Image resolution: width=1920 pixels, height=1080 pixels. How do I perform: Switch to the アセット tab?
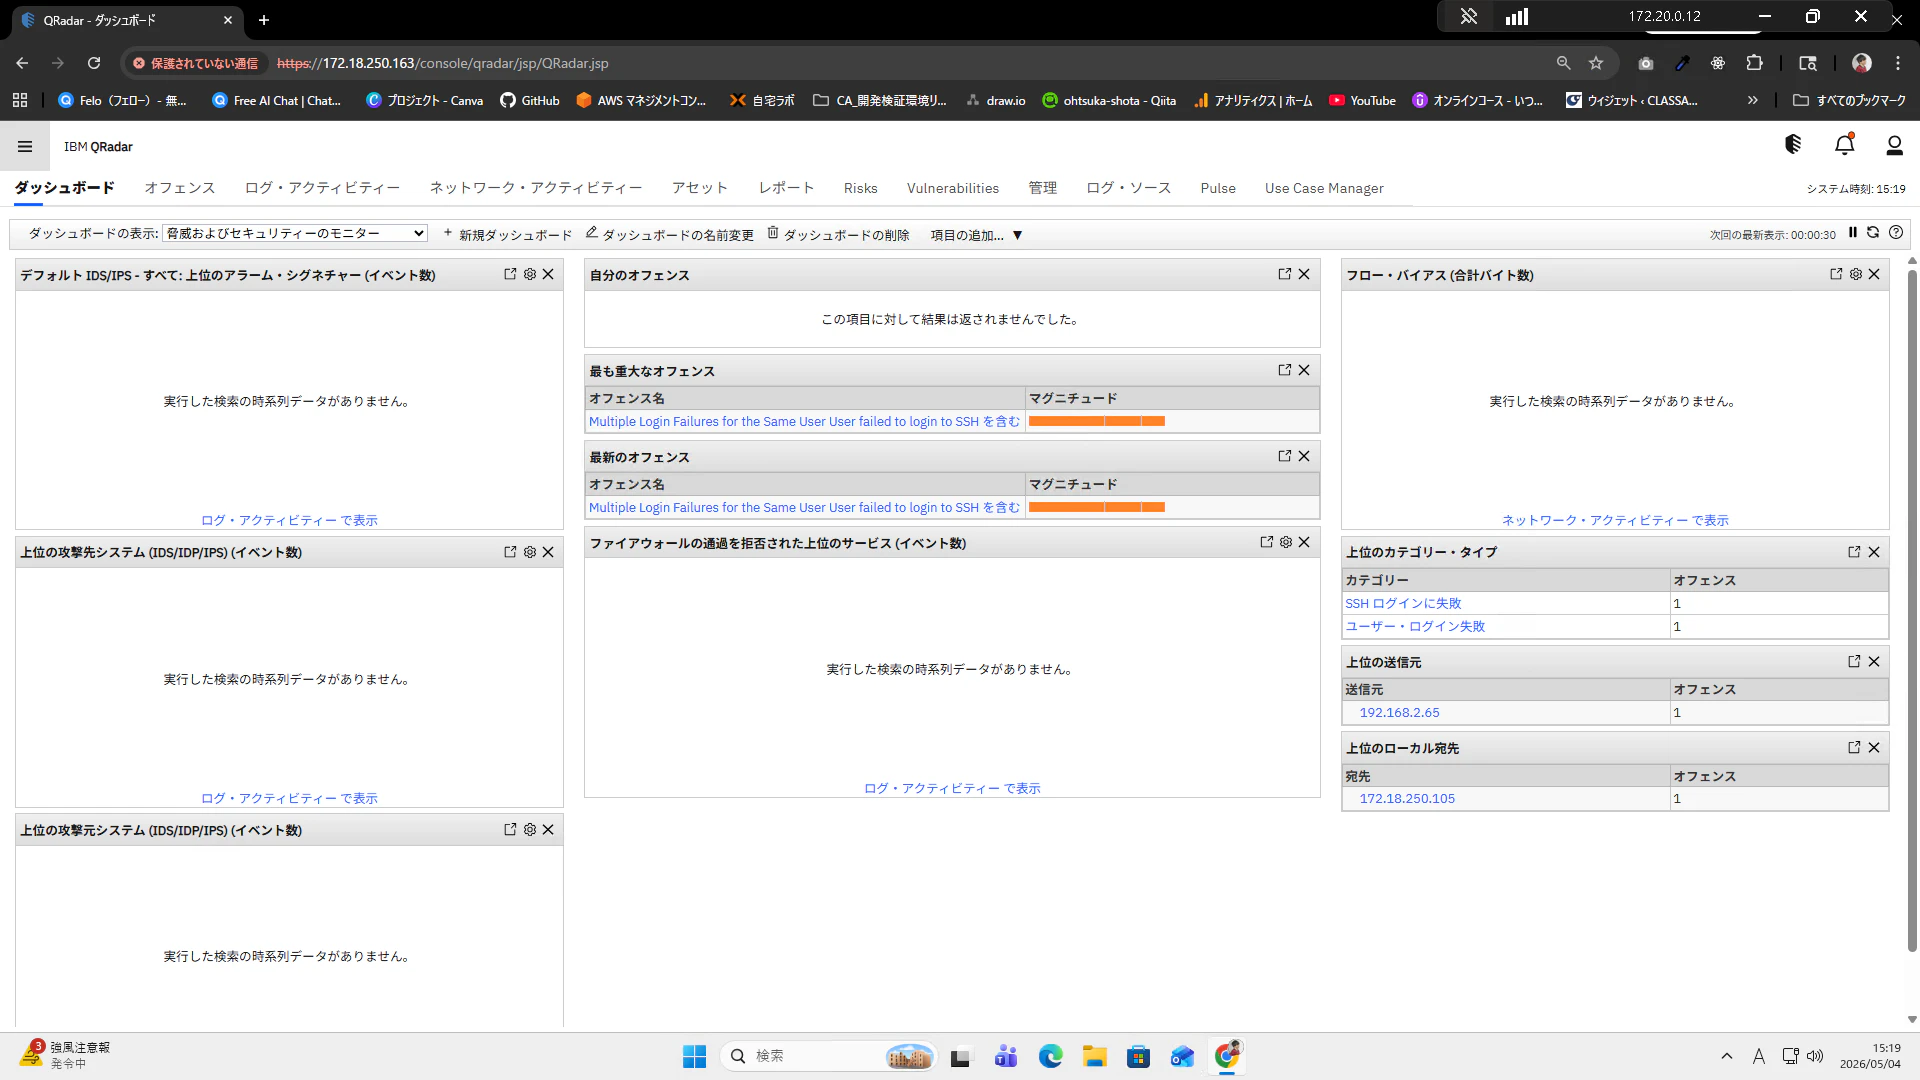700,188
